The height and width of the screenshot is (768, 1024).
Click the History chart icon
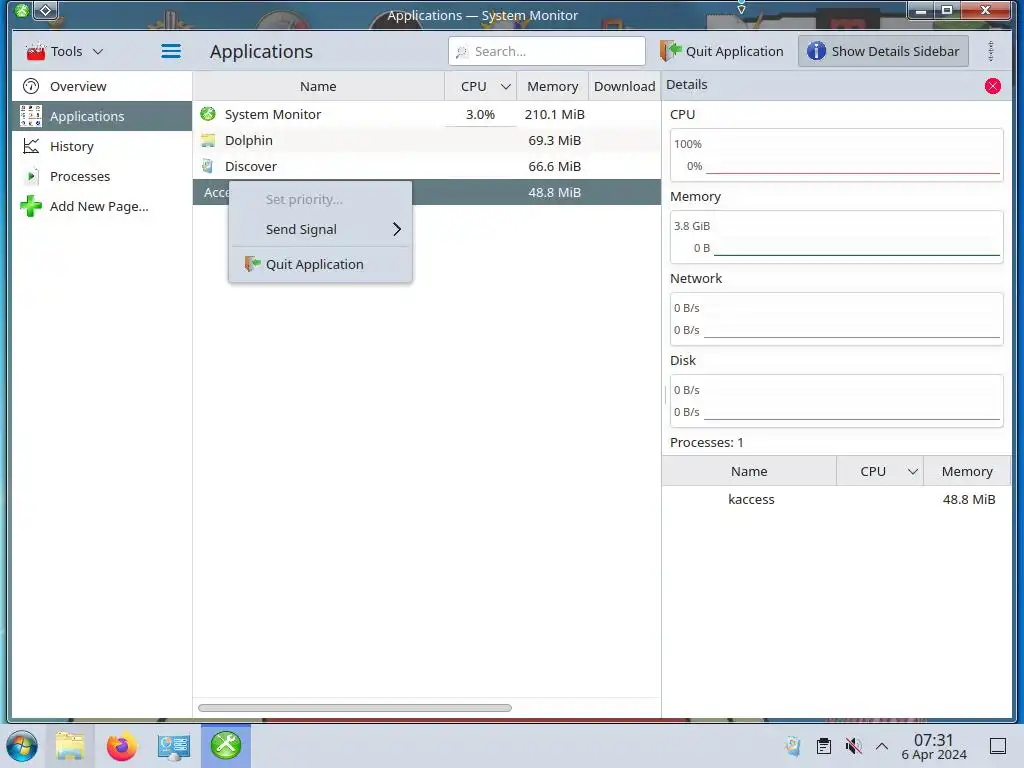tap(31, 146)
